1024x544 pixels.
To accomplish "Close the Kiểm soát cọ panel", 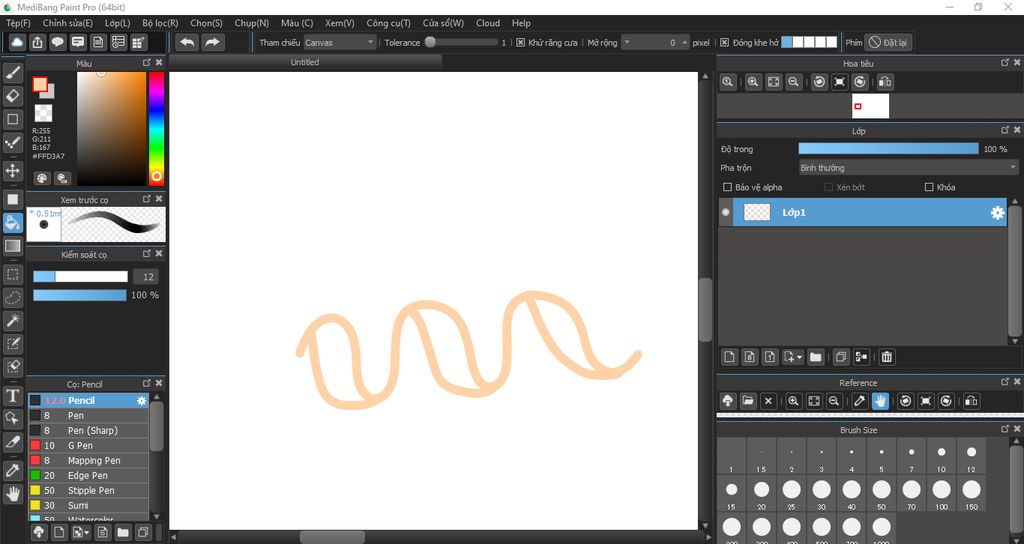I will coord(159,254).
